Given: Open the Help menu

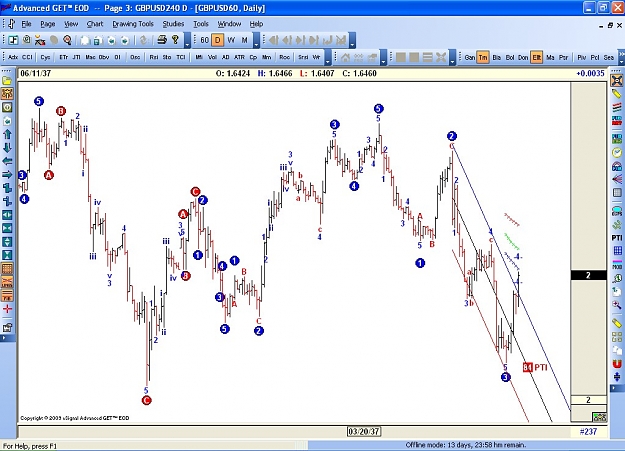Looking at the screenshot, I should (x=256, y=24).
